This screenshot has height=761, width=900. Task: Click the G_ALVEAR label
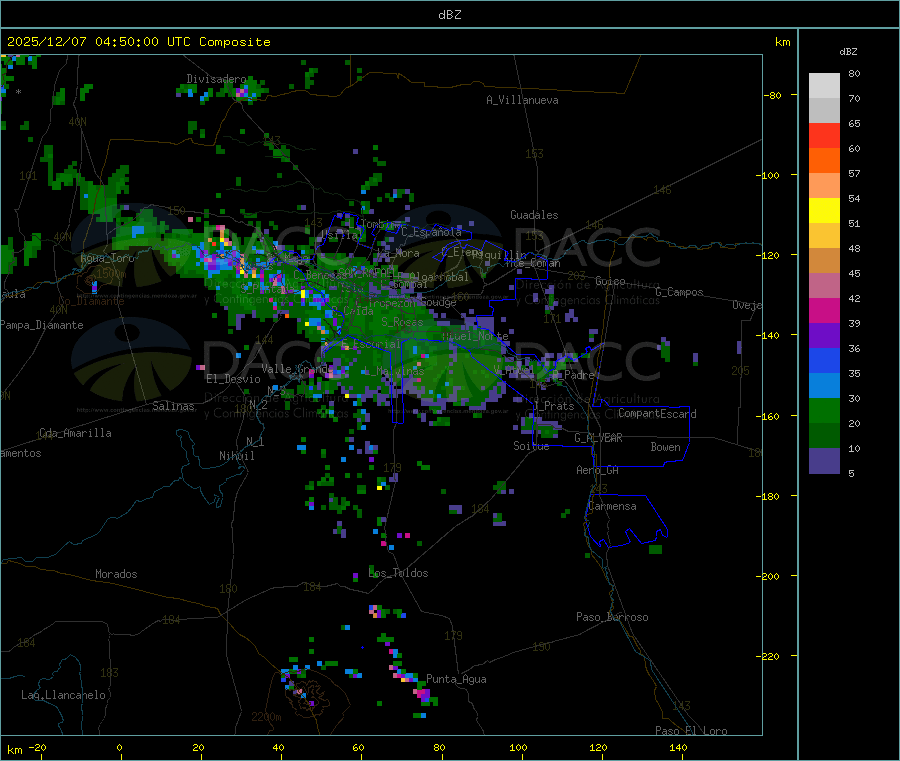(598, 438)
